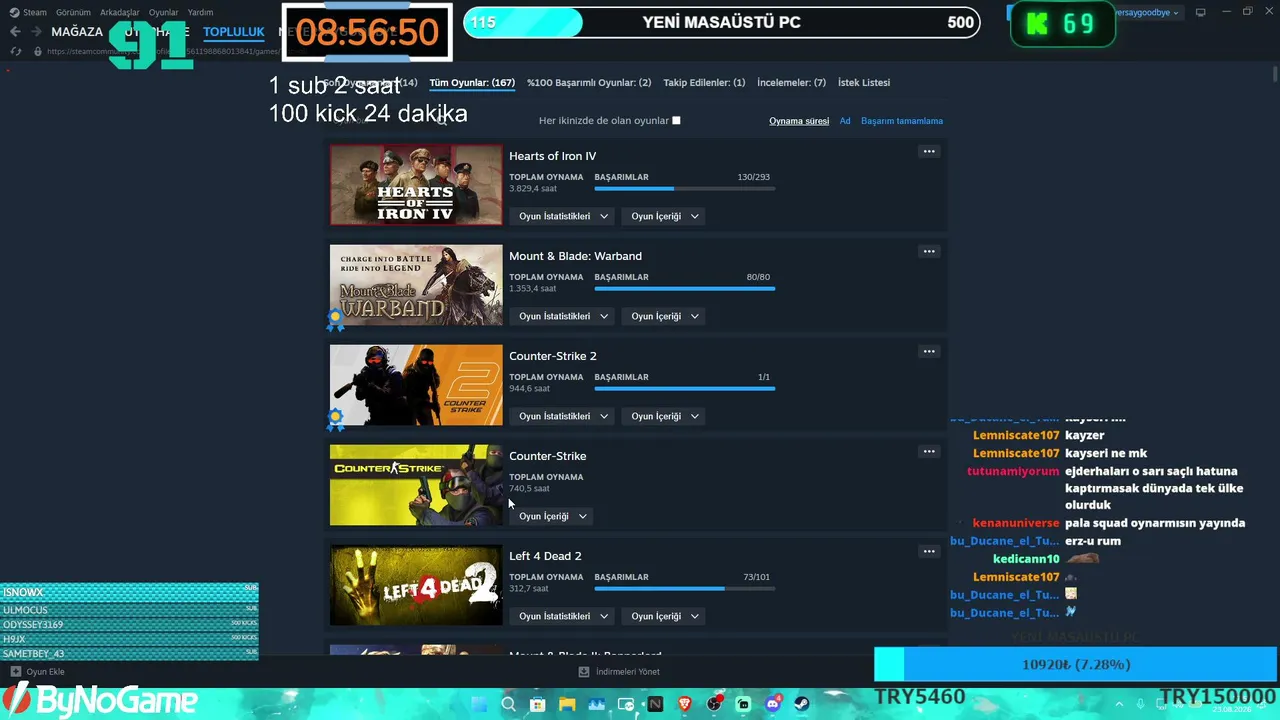Open the Görünüm menu
1280x720 pixels.
[x=73, y=12]
